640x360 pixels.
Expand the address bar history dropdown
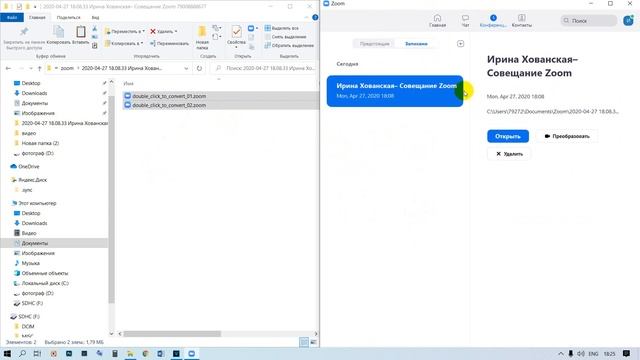186,68
